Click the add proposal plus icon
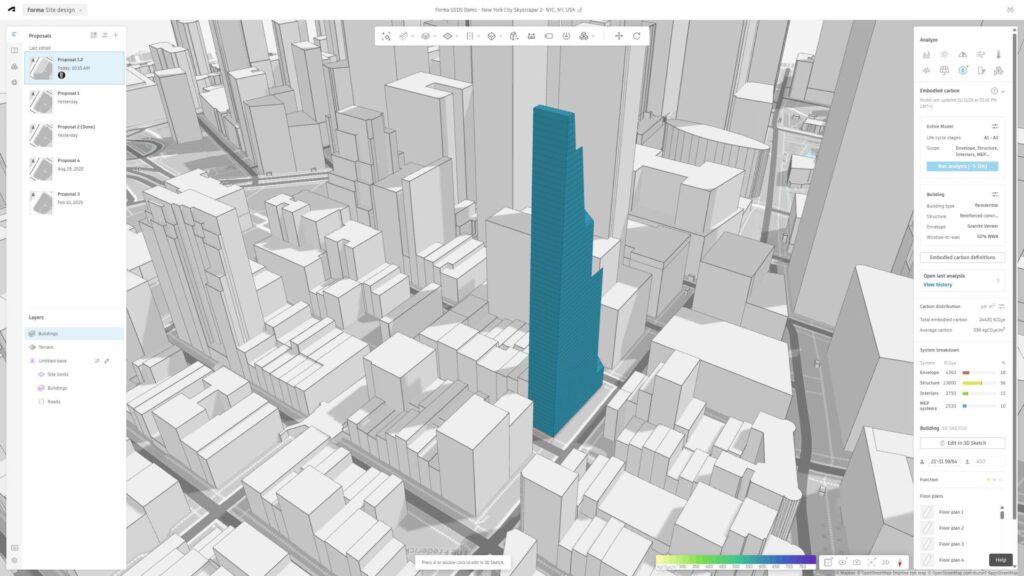Viewport: 1024px width, 576px height. (116, 35)
